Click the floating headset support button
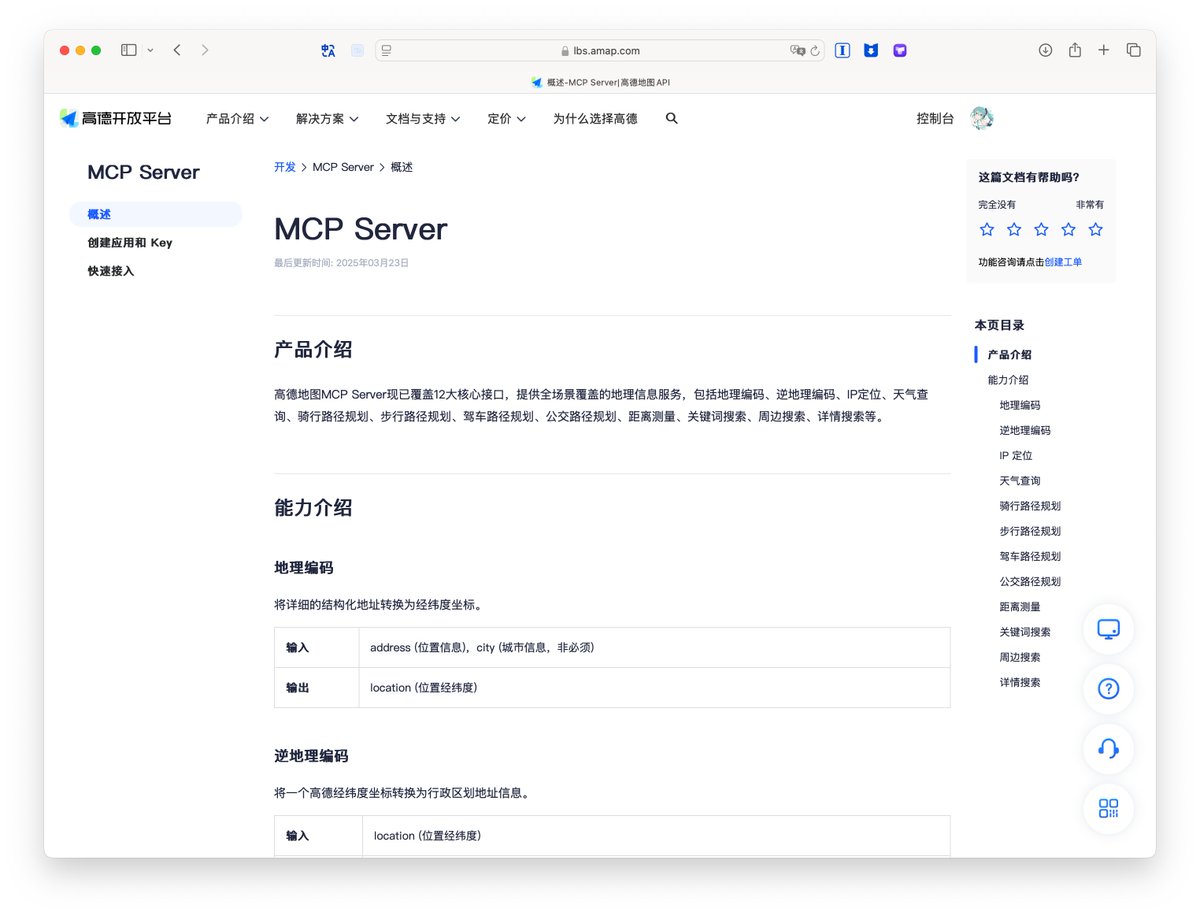The image size is (1200, 916). [1108, 749]
